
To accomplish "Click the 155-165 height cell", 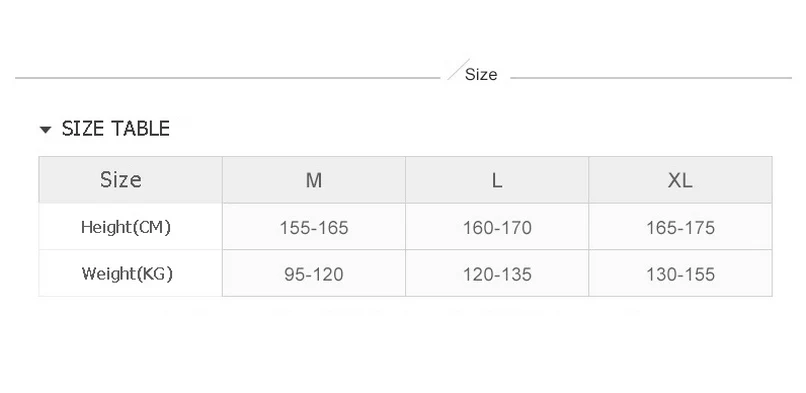I will 314,227.
